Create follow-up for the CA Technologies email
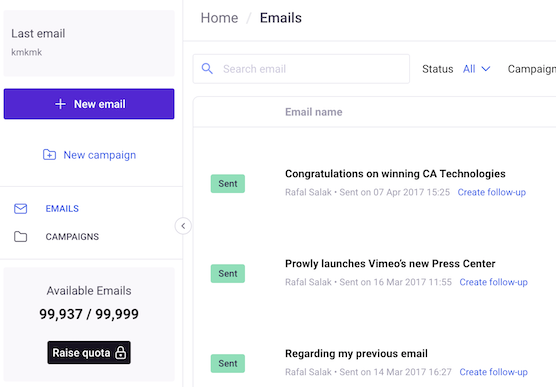Image resolution: width=556 pixels, height=387 pixels. (491, 192)
